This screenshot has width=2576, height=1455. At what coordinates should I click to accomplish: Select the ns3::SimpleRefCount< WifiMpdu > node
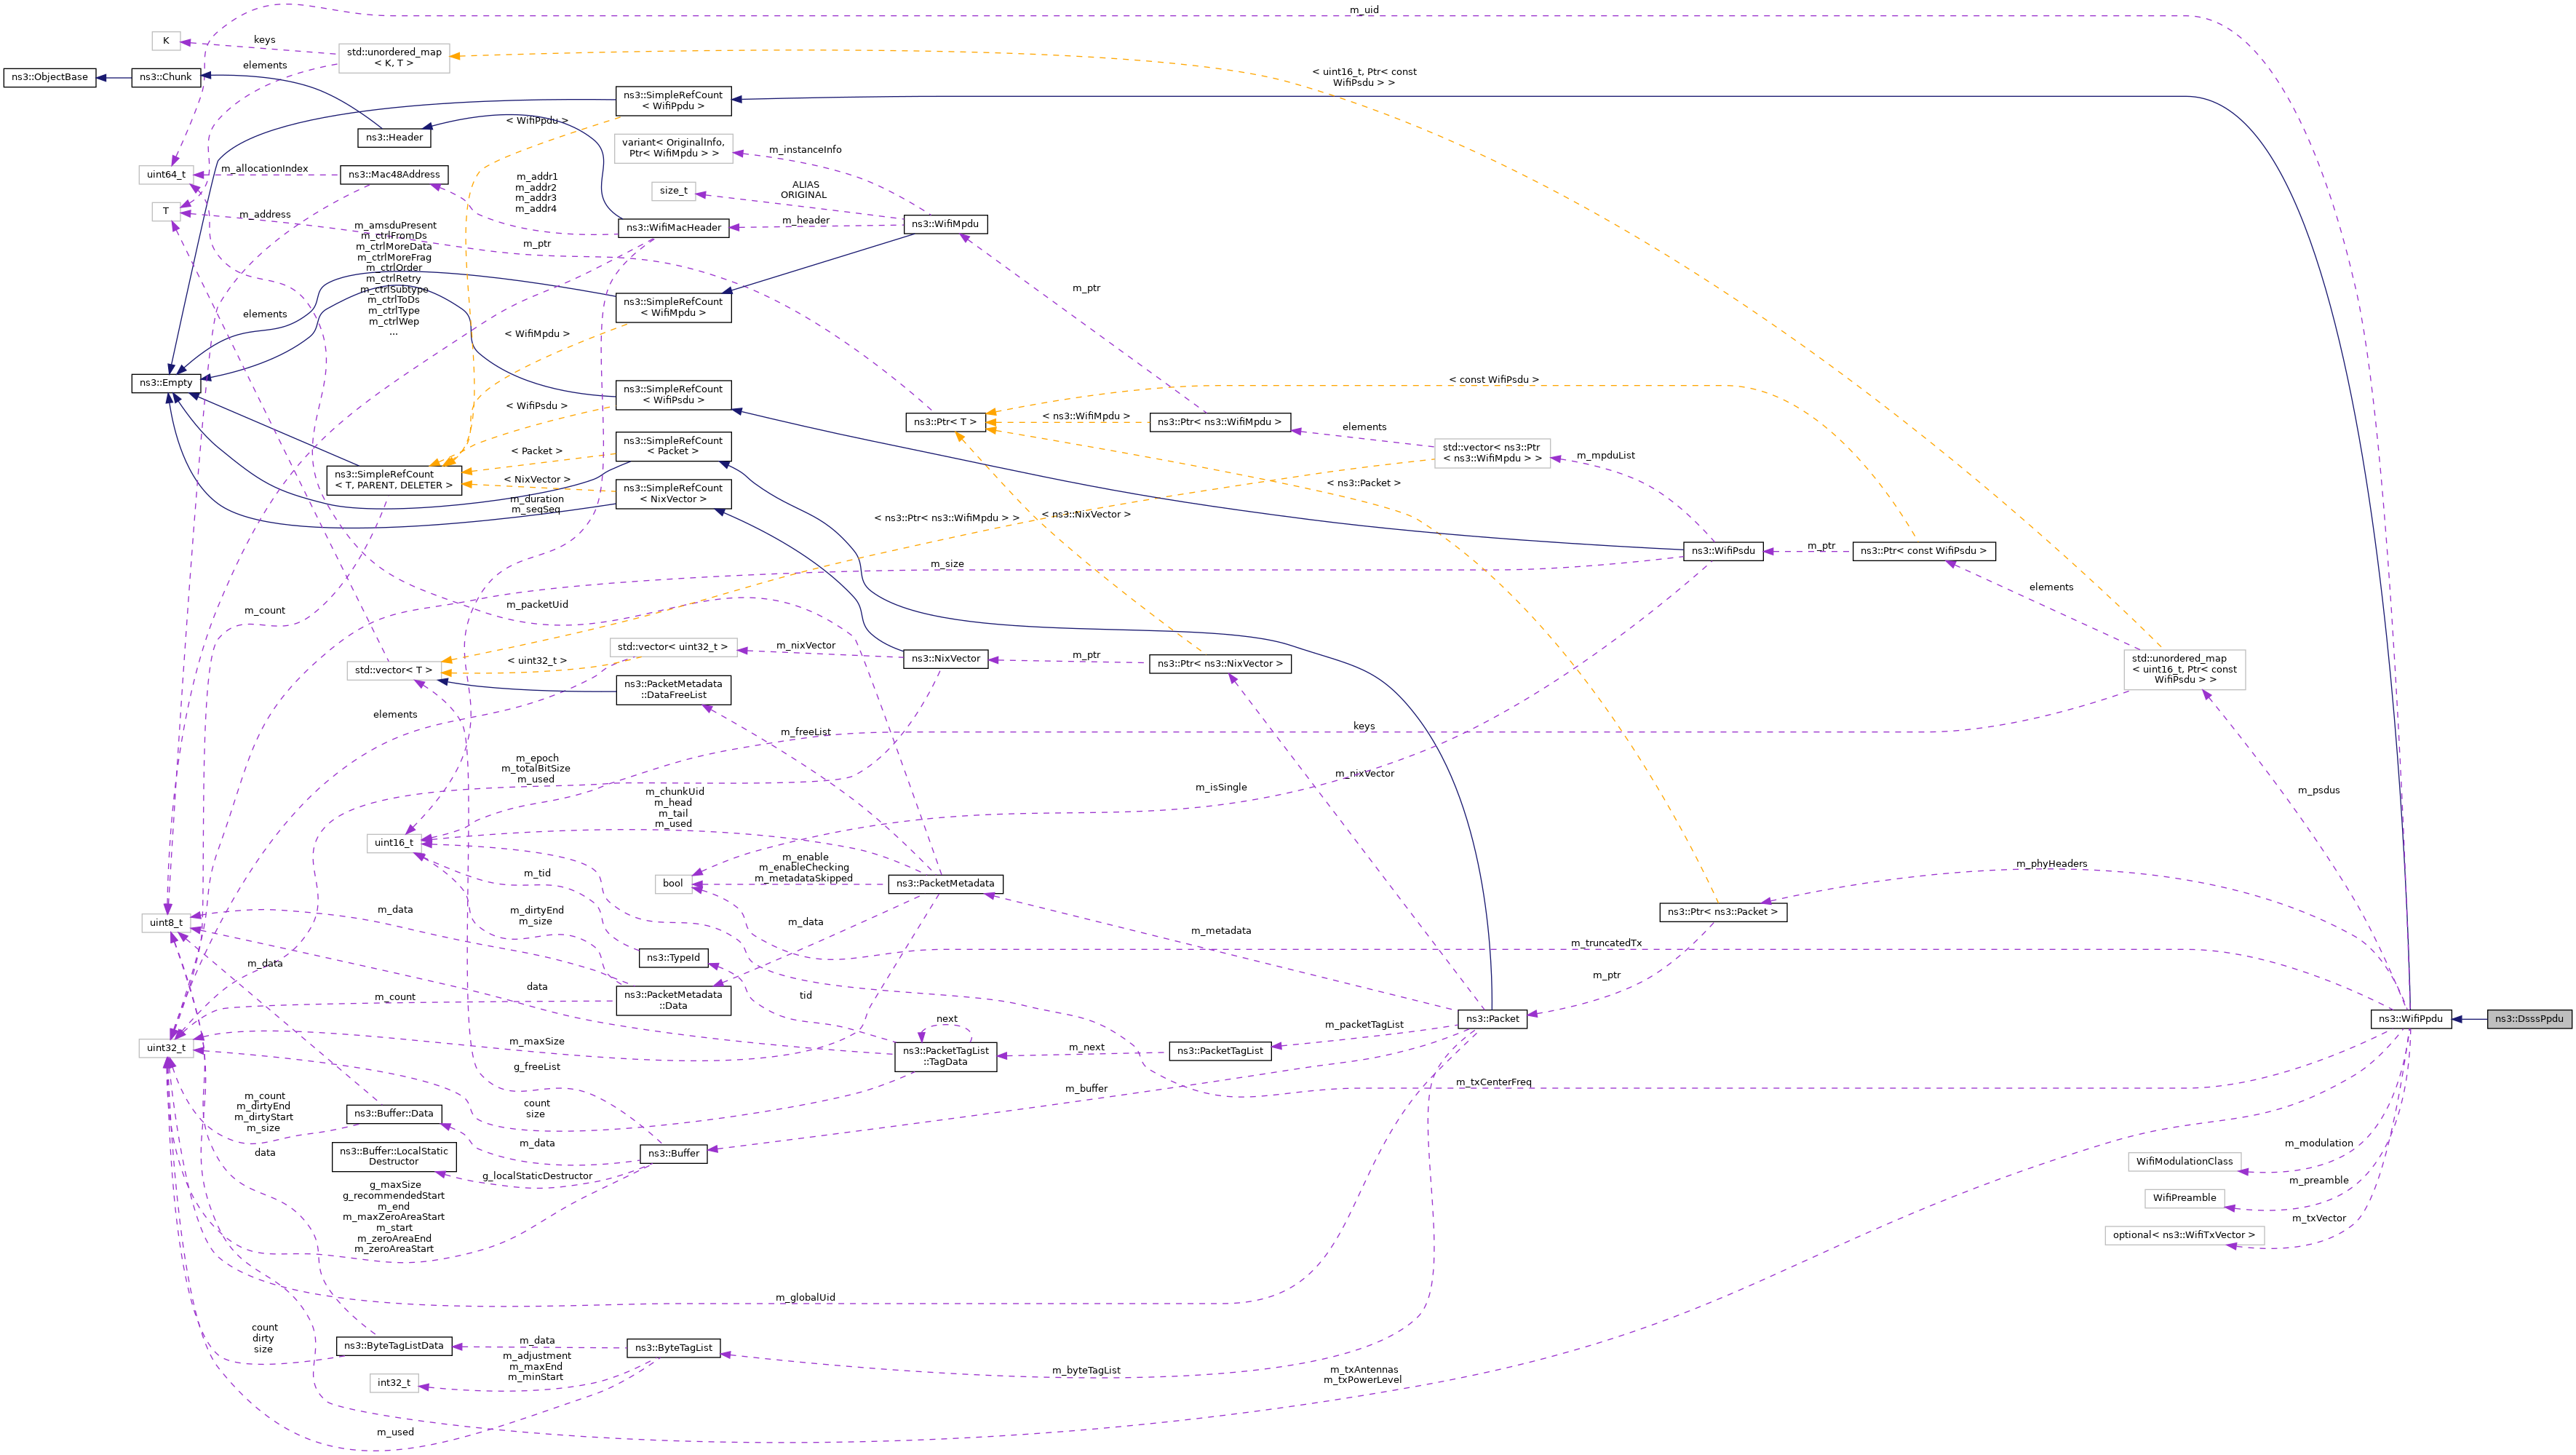673,308
